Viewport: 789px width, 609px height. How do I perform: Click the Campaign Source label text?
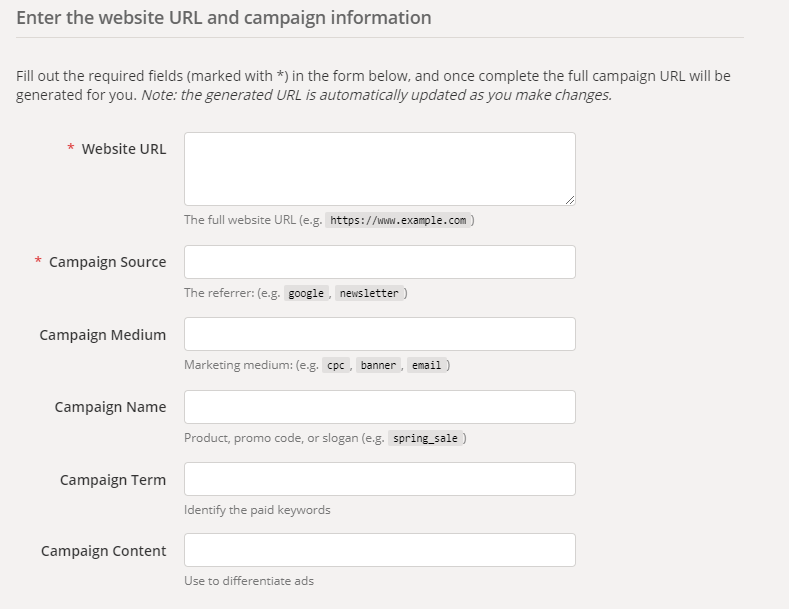pyautogui.click(x=107, y=262)
